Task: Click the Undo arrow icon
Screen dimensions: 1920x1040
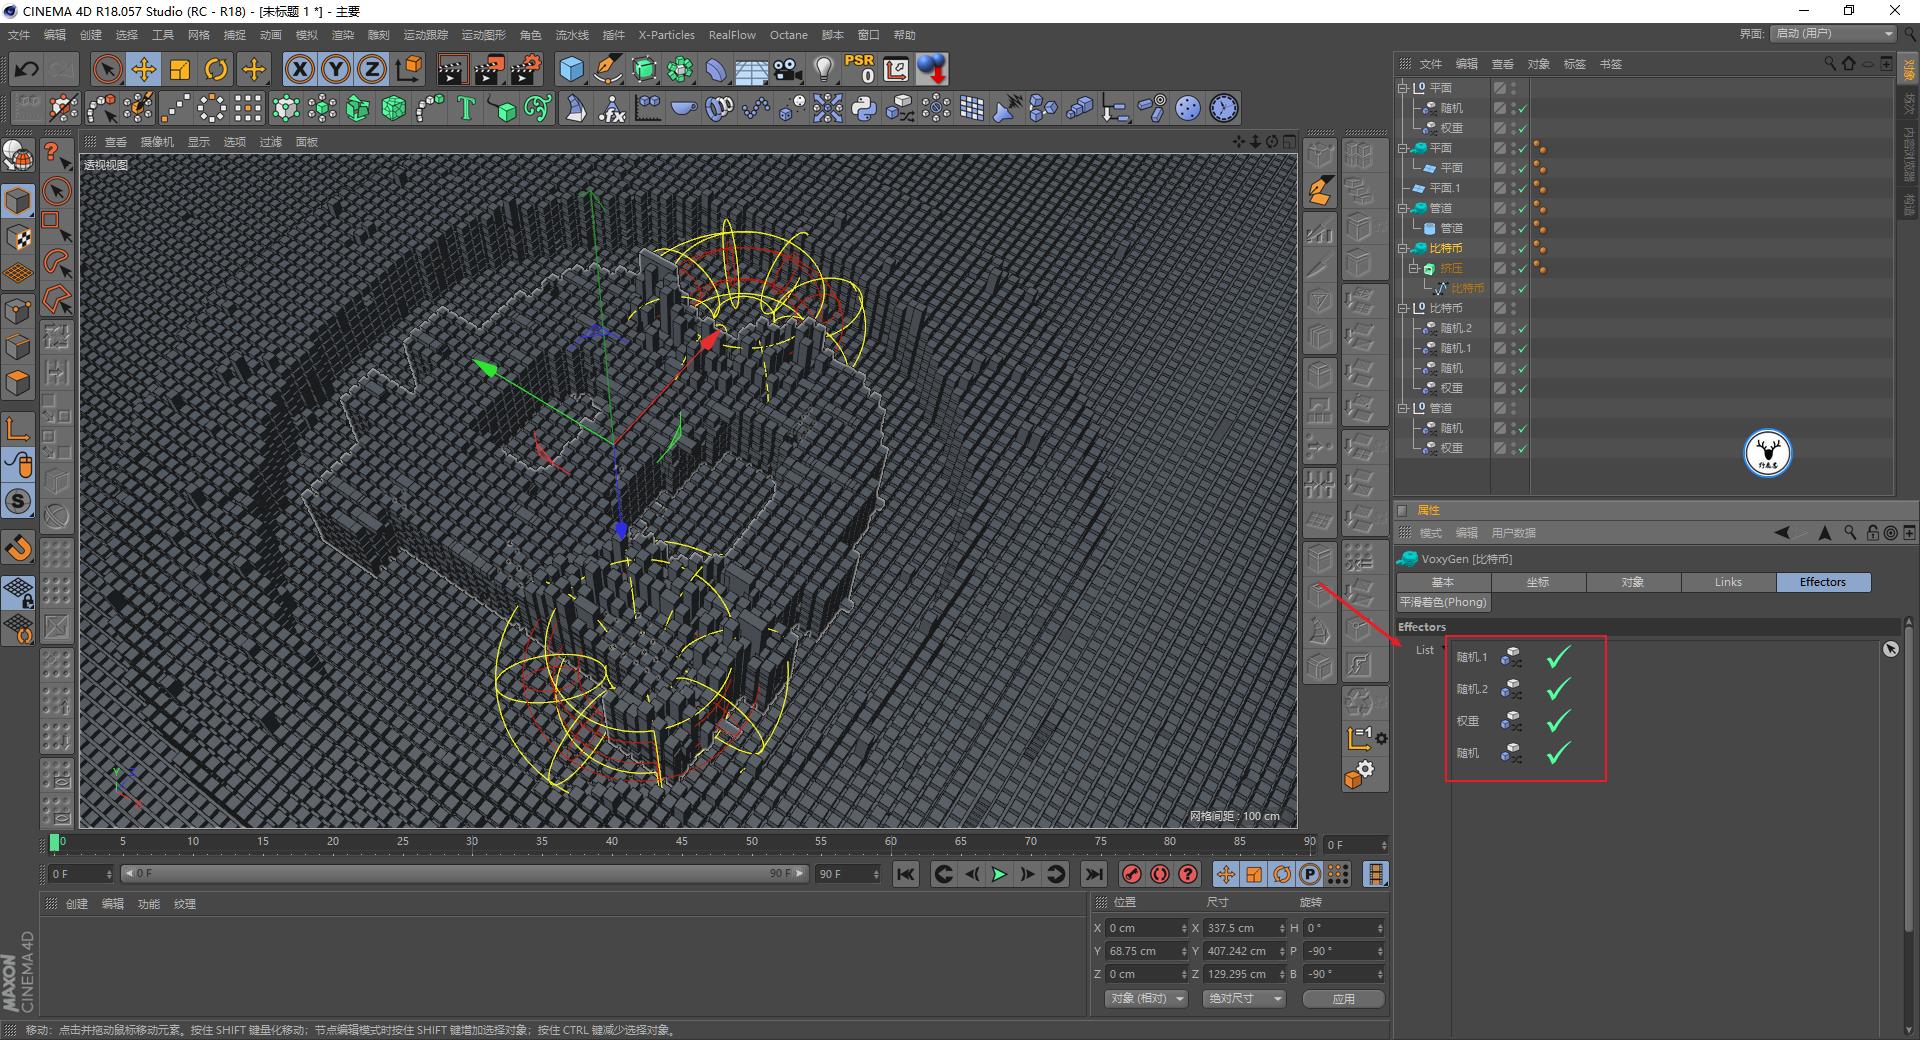Action: click(x=27, y=69)
